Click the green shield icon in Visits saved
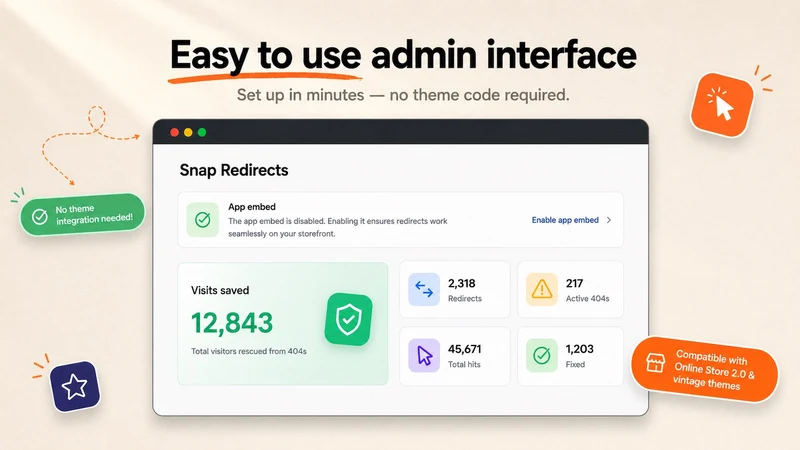Image resolution: width=800 pixels, height=450 pixels. coord(348,319)
